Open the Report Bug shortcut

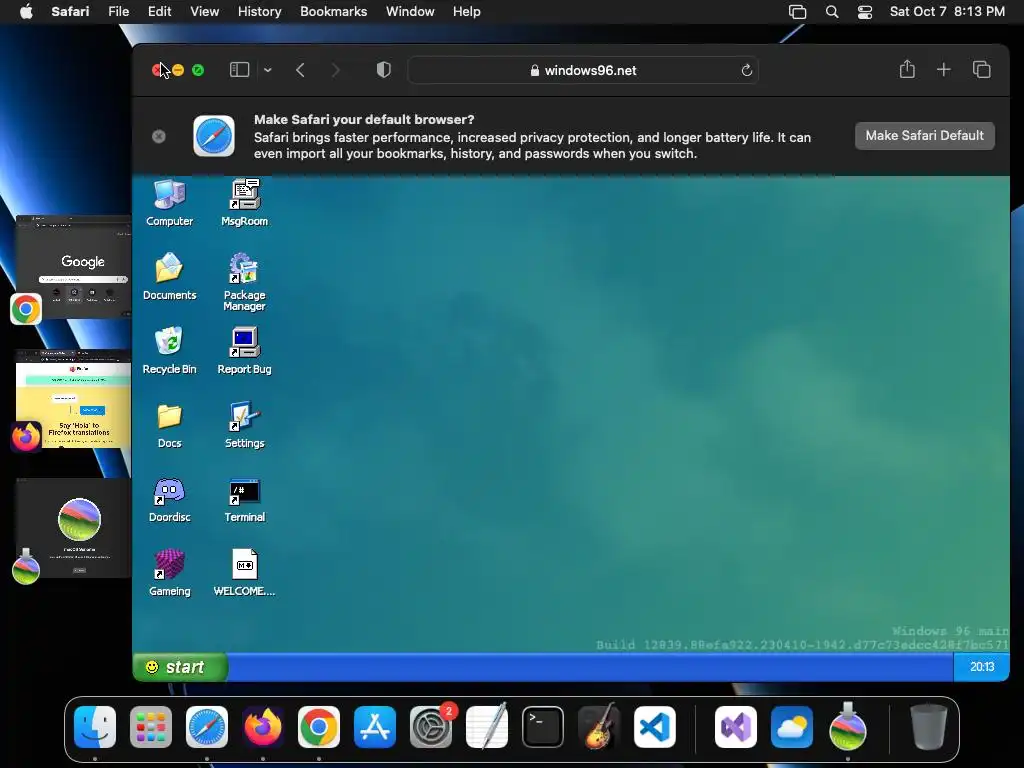244,350
